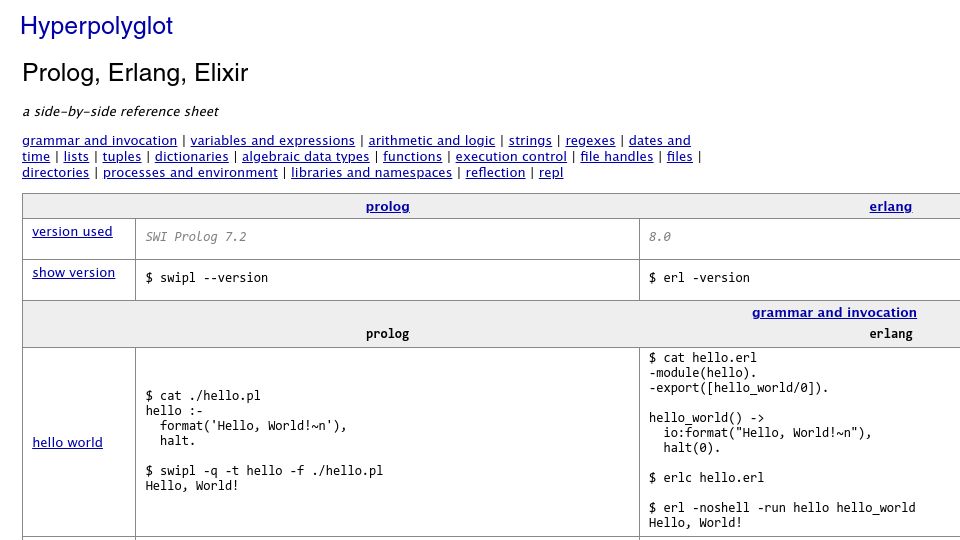Click the prolog column header link

click(388, 207)
